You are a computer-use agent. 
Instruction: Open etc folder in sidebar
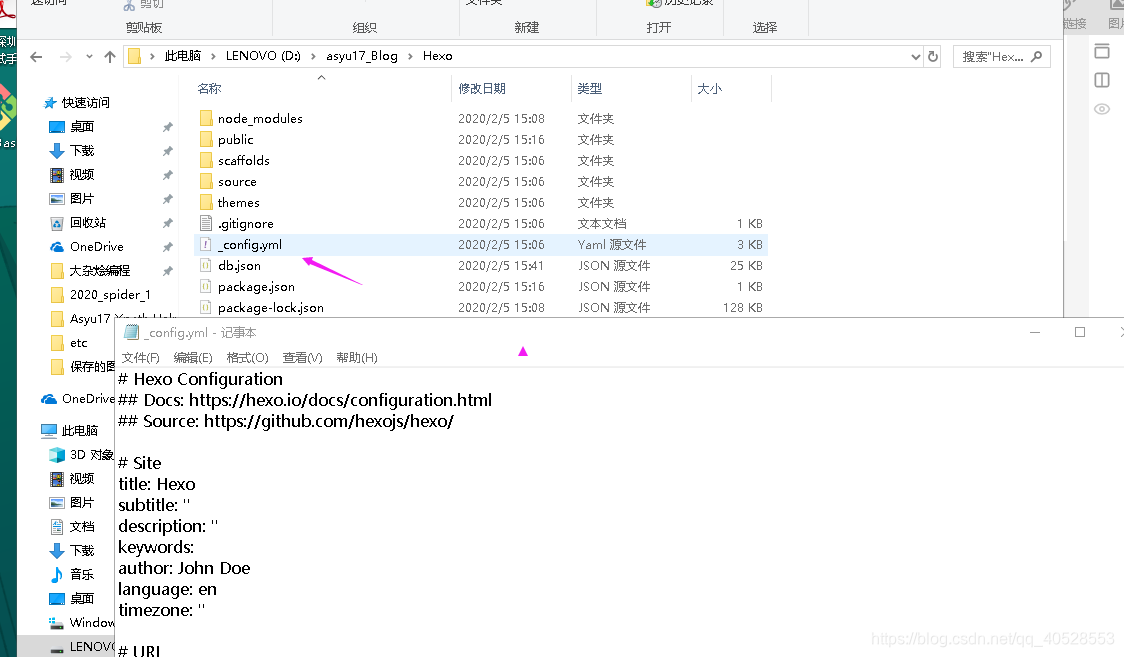tap(78, 342)
